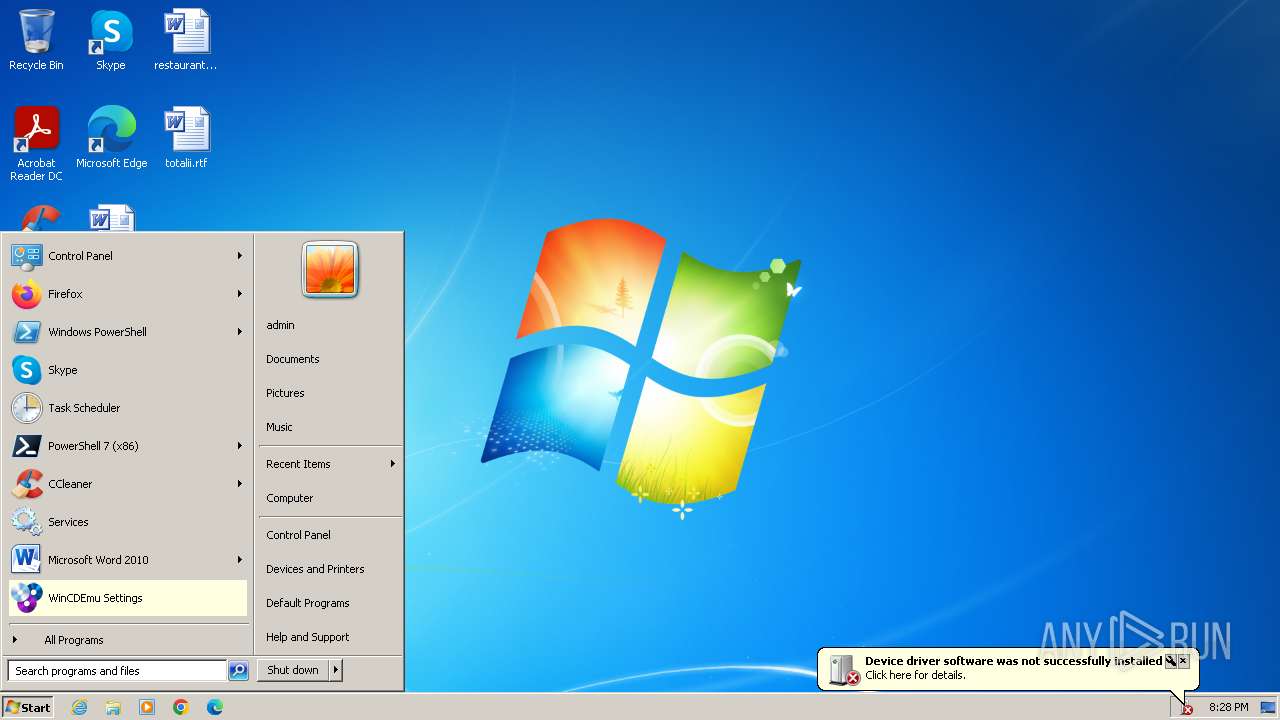1280x720 pixels.
Task: Click Task Scheduler clock icon
Action: click(27, 408)
